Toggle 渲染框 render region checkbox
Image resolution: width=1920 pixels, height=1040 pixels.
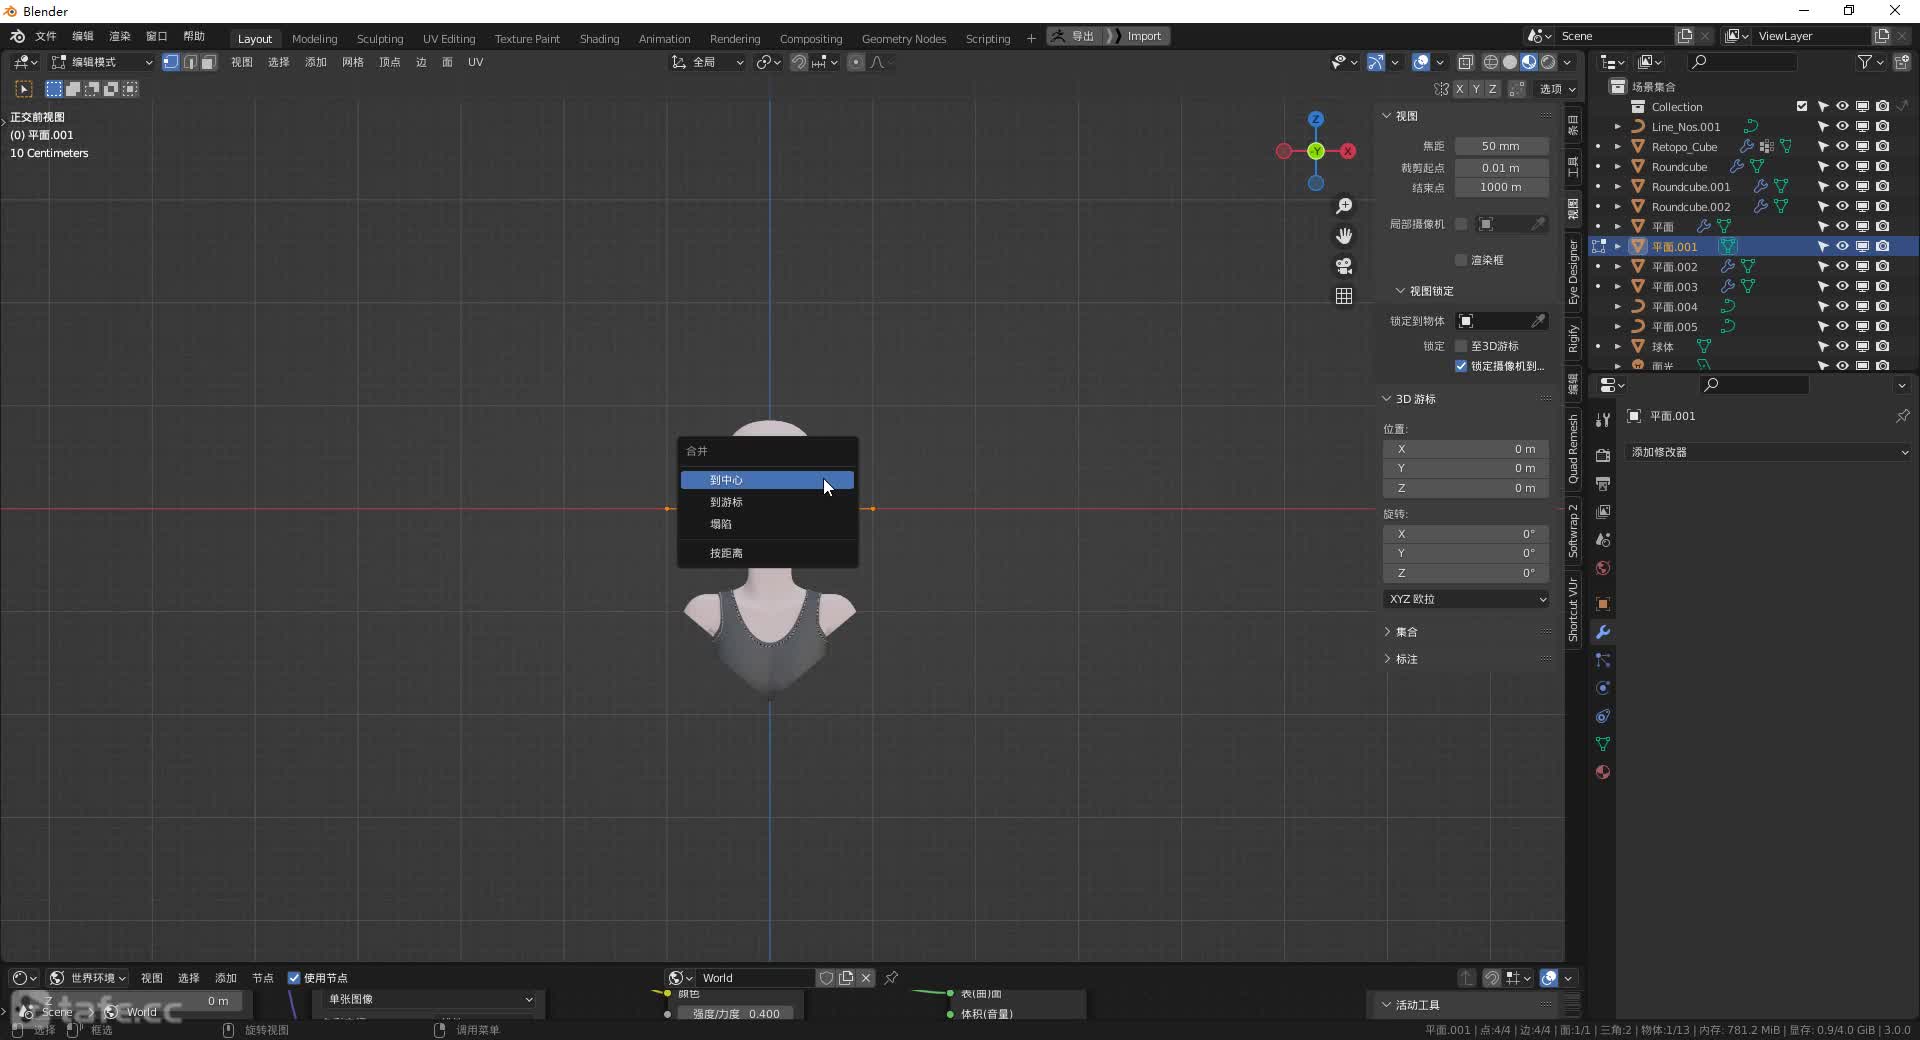[x=1461, y=260]
